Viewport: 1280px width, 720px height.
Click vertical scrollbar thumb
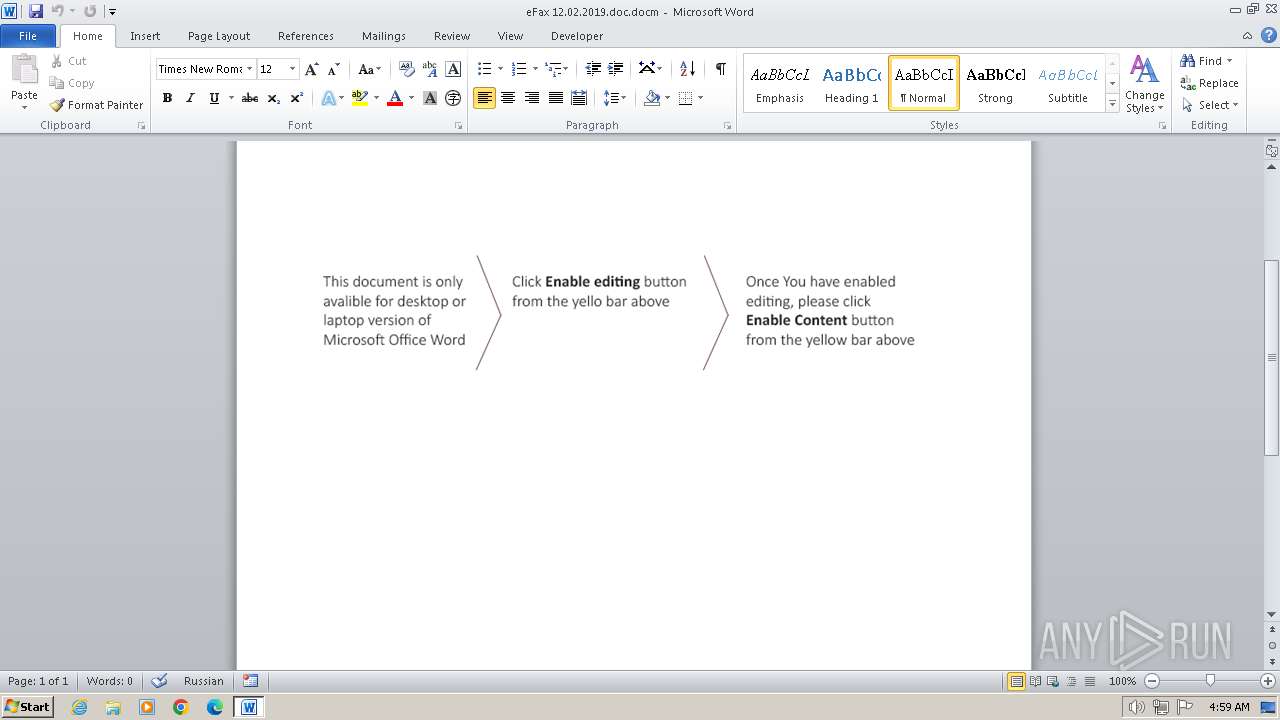click(x=1272, y=357)
